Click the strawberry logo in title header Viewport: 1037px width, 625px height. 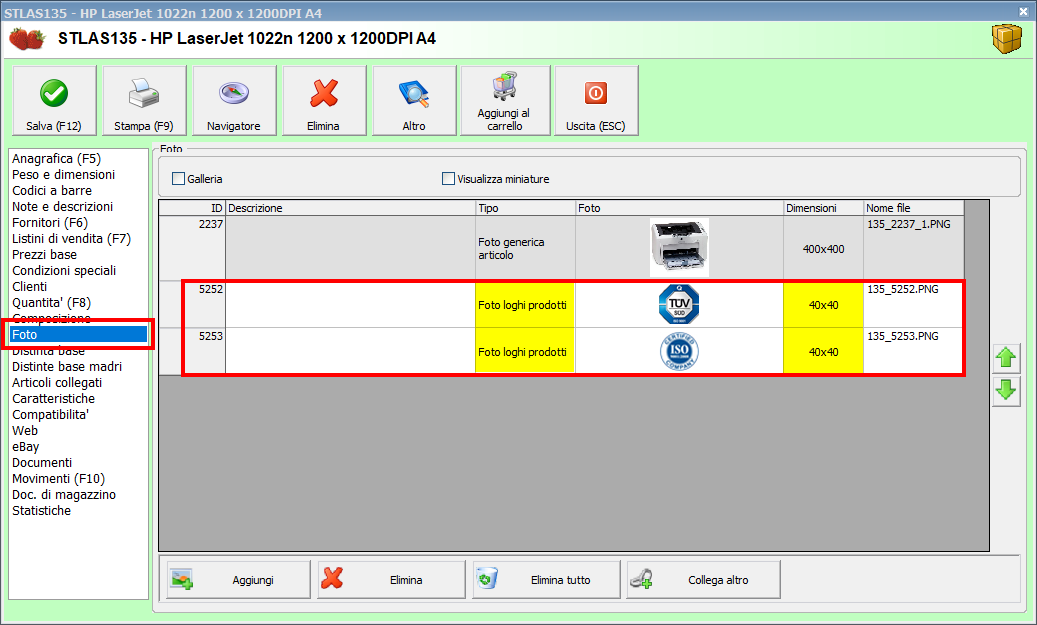[27, 38]
